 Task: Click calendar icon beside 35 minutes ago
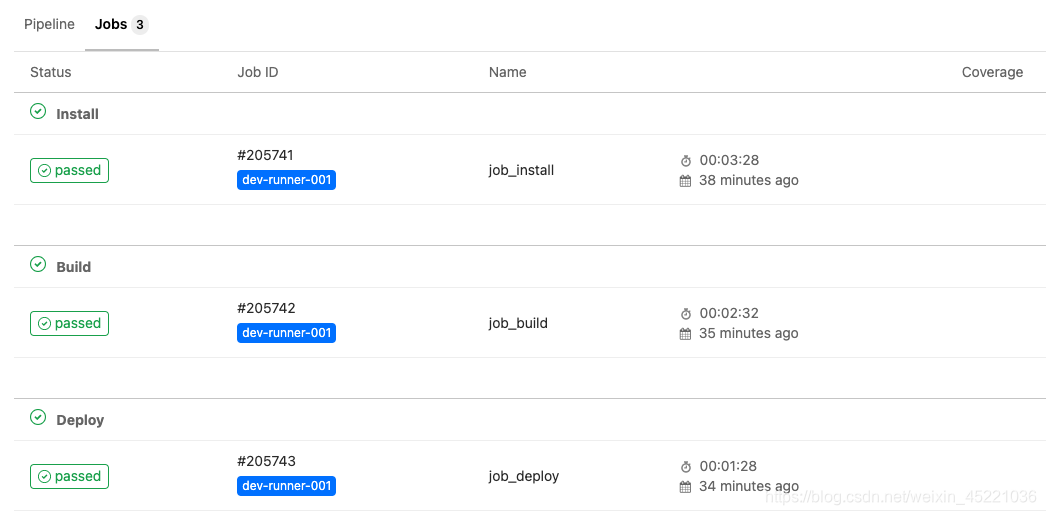[685, 334]
